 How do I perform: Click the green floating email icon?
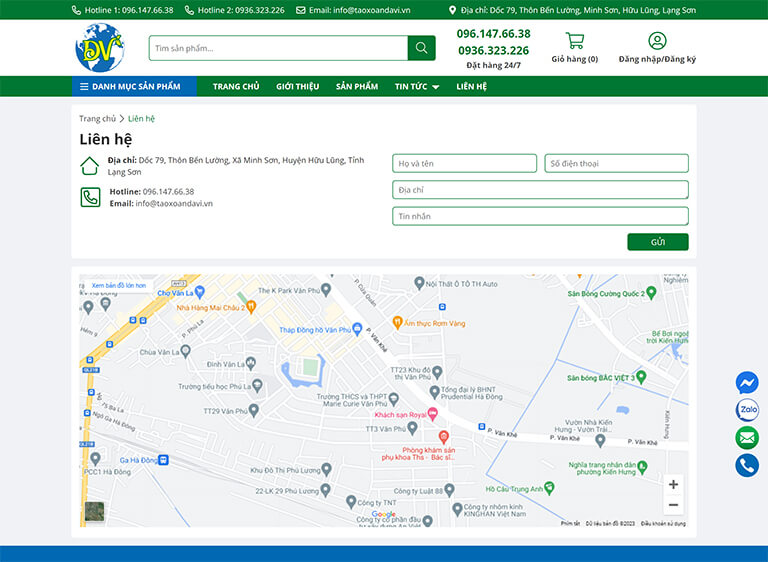tap(747, 438)
